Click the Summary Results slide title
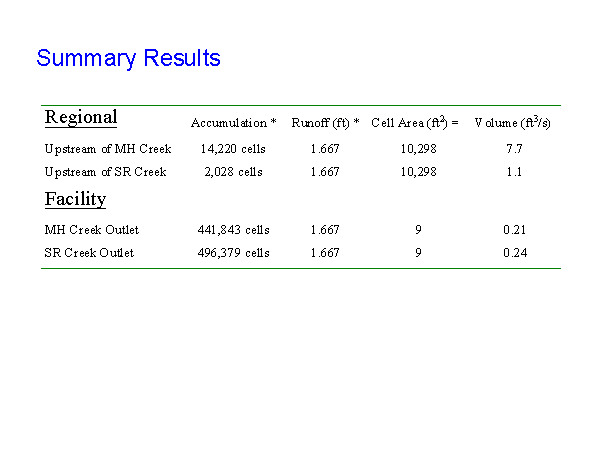600x450 pixels. (x=128, y=58)
